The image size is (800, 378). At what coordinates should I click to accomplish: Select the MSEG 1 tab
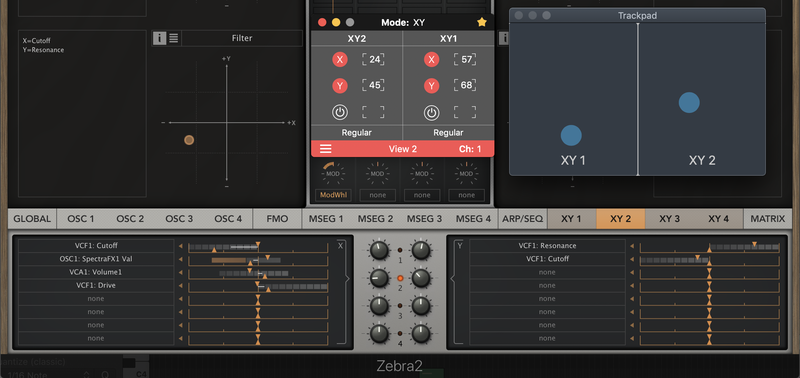[326, 219]
